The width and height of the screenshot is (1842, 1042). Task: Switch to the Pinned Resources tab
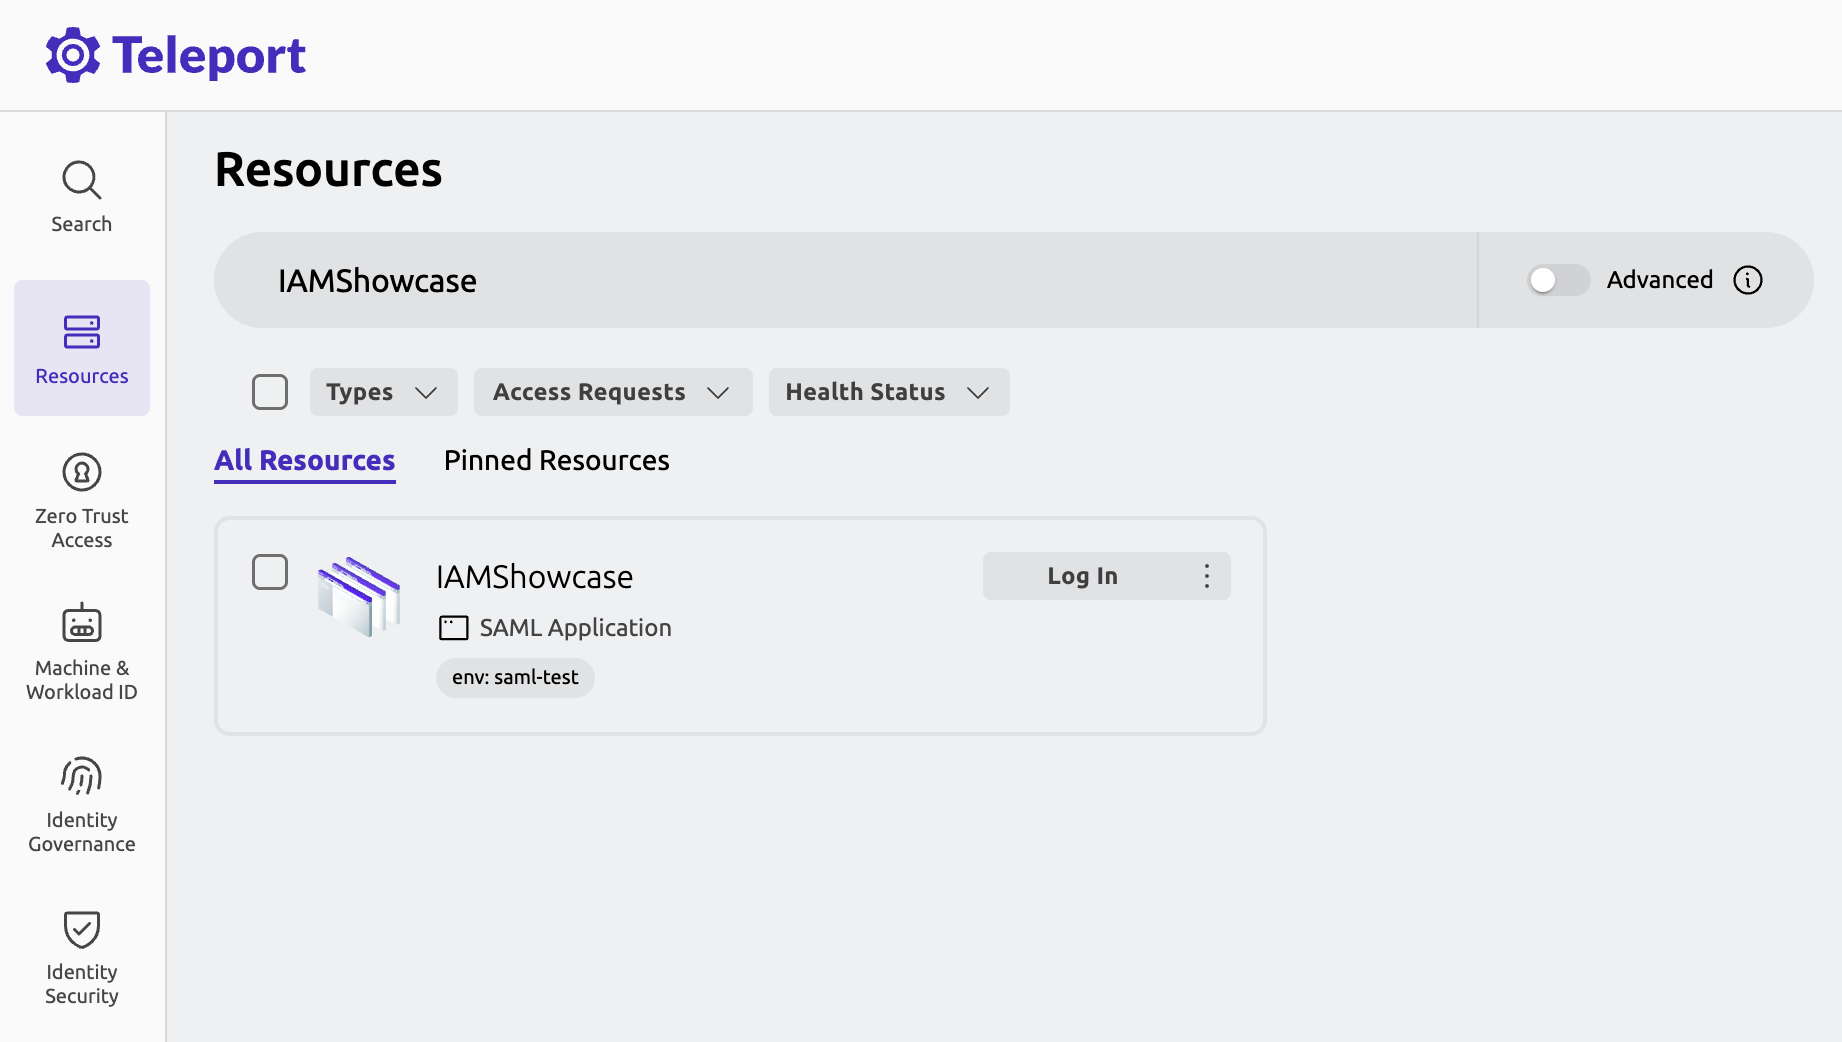tap(556, 460)
